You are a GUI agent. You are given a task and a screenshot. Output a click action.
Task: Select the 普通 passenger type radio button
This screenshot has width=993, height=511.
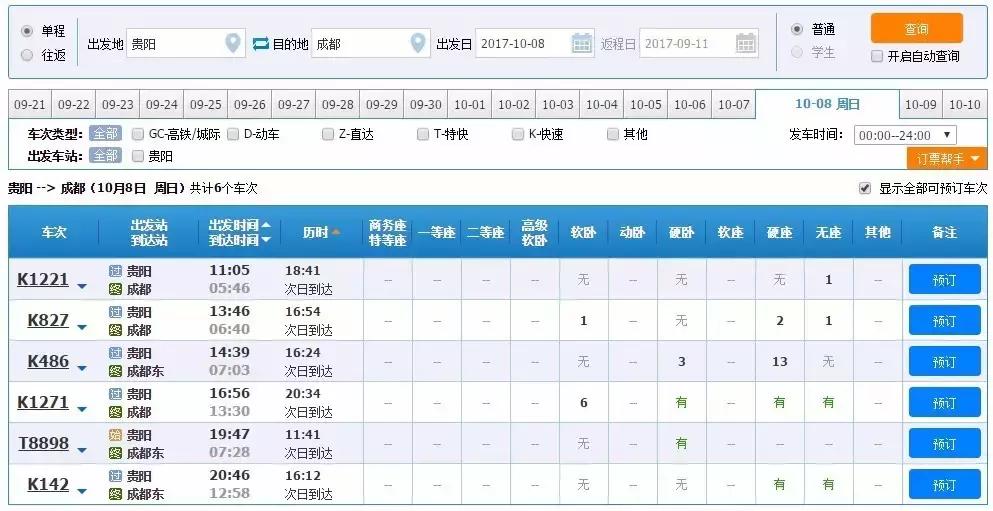pos(797,29)
